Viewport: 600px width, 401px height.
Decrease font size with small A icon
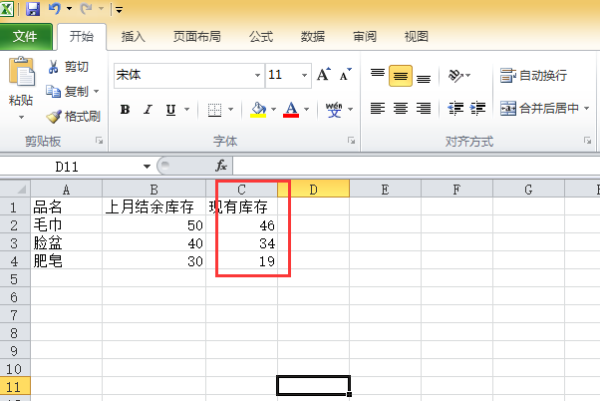point(346,74)
